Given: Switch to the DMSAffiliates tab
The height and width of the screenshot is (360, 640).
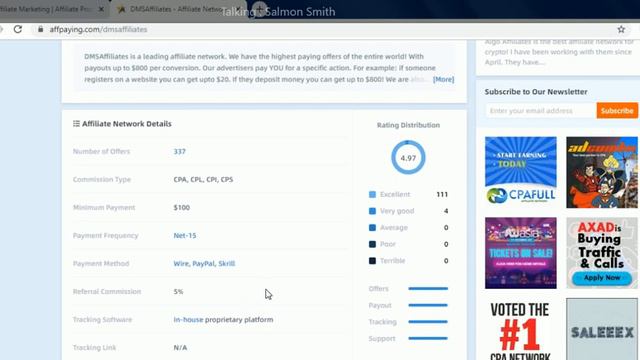Looking at the screenshot, I should [176, 9].
